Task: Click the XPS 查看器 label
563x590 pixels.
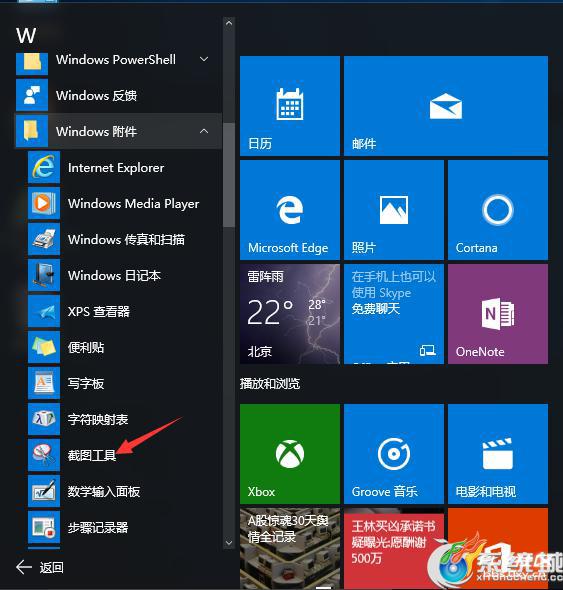Action: click(x=99, y=312)
